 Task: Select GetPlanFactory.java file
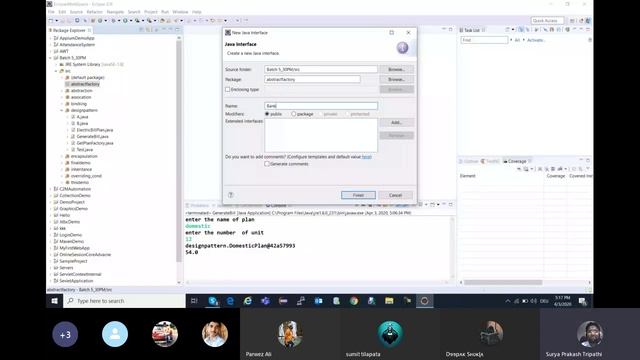click(95, 143)
